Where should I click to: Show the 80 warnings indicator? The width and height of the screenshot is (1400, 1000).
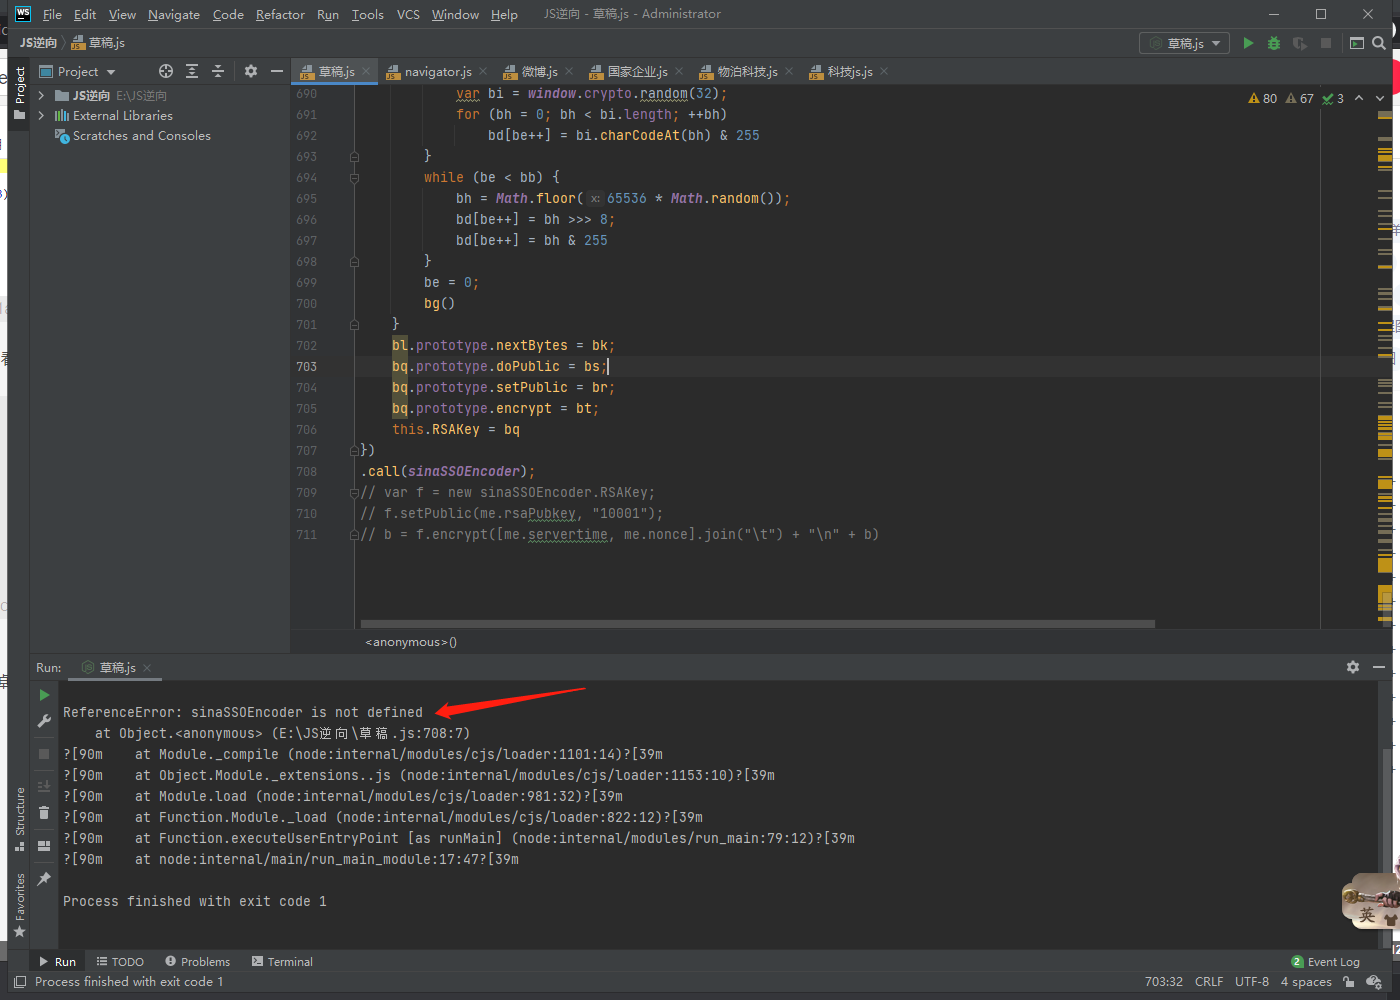pyautogui.click(x=1263, y=98)
